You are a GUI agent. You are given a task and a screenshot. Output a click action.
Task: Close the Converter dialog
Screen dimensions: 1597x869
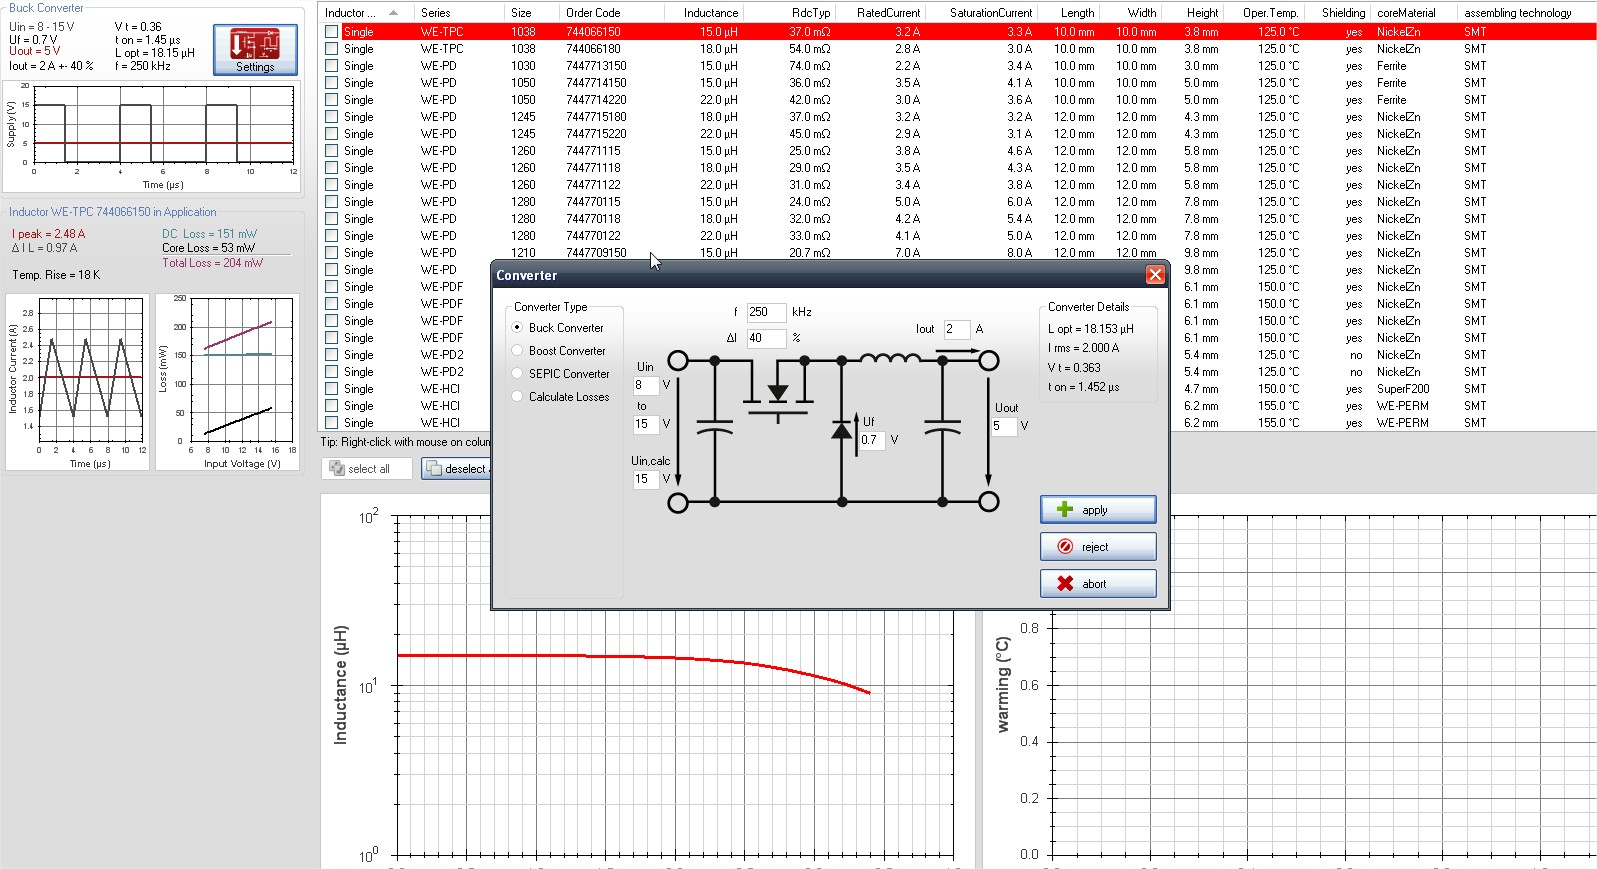coord(1155,275)
